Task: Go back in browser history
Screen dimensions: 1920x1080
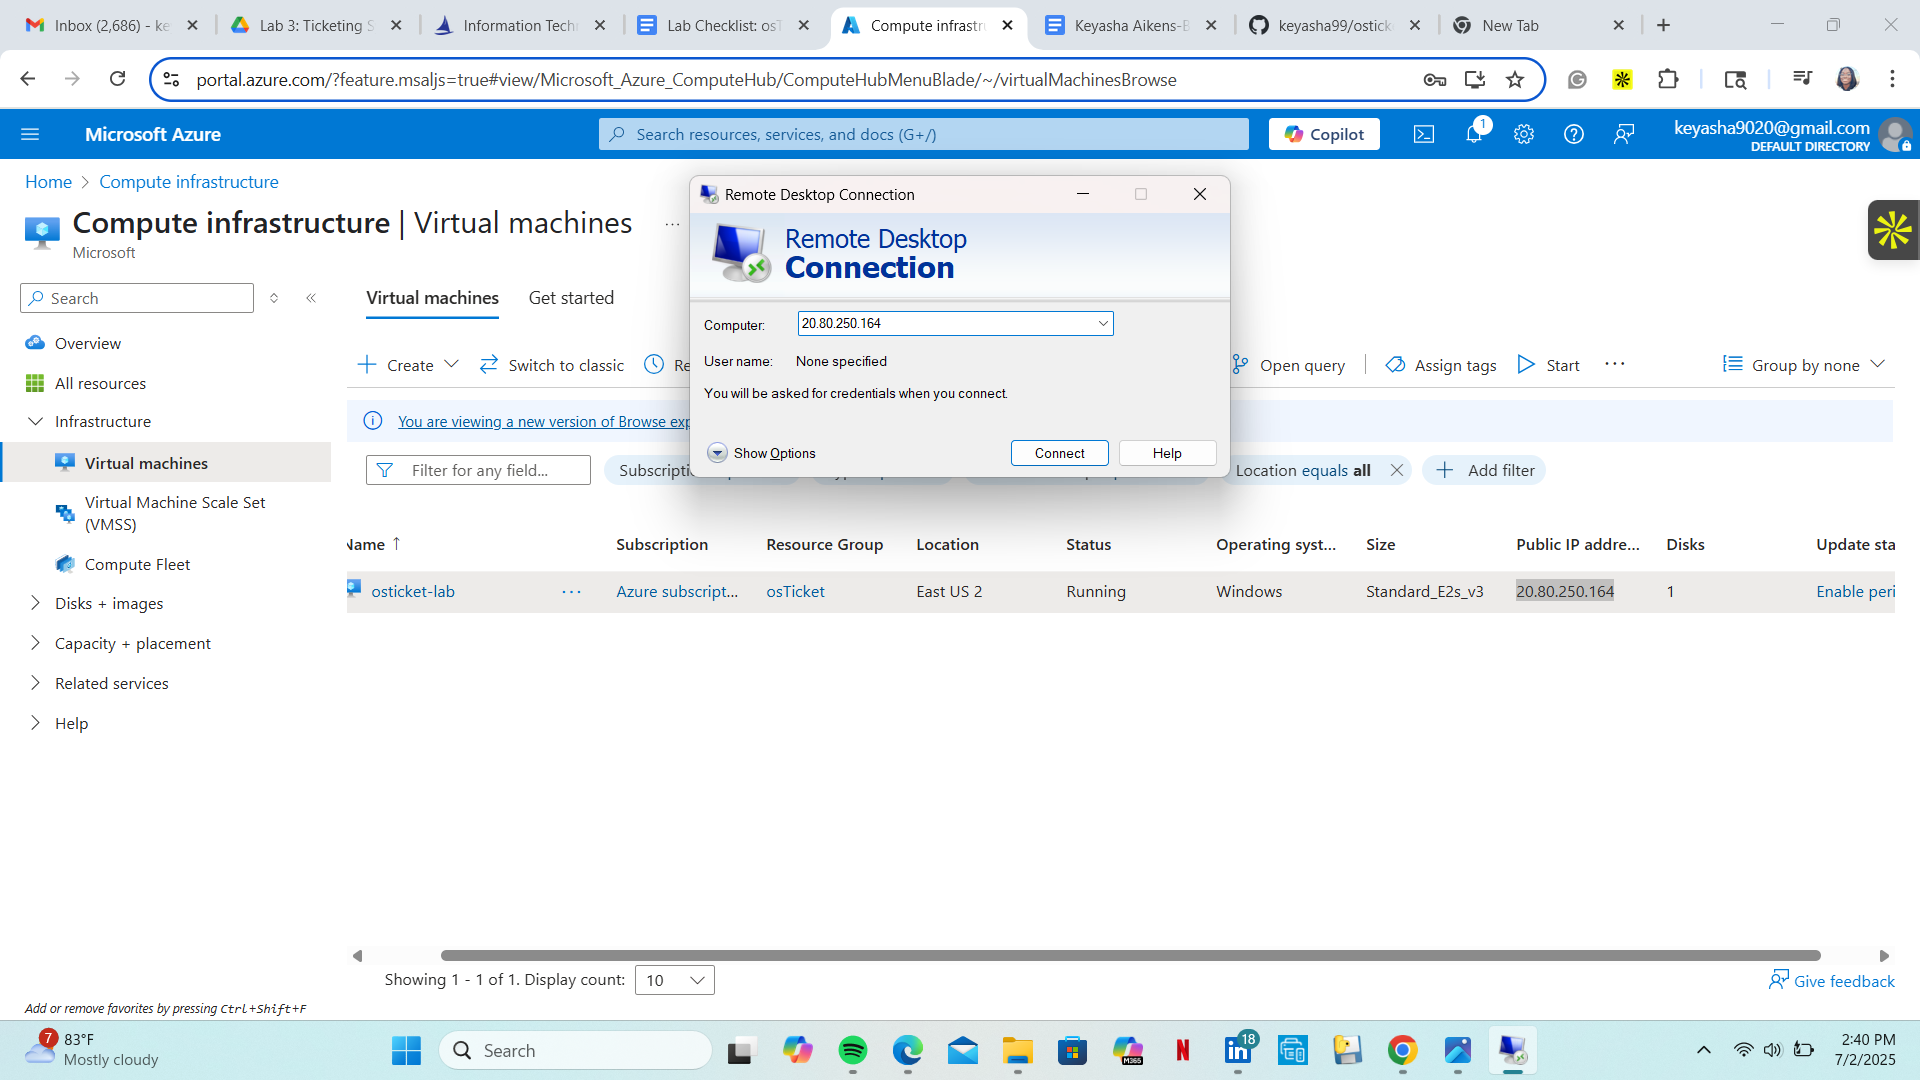Action: 28,79
